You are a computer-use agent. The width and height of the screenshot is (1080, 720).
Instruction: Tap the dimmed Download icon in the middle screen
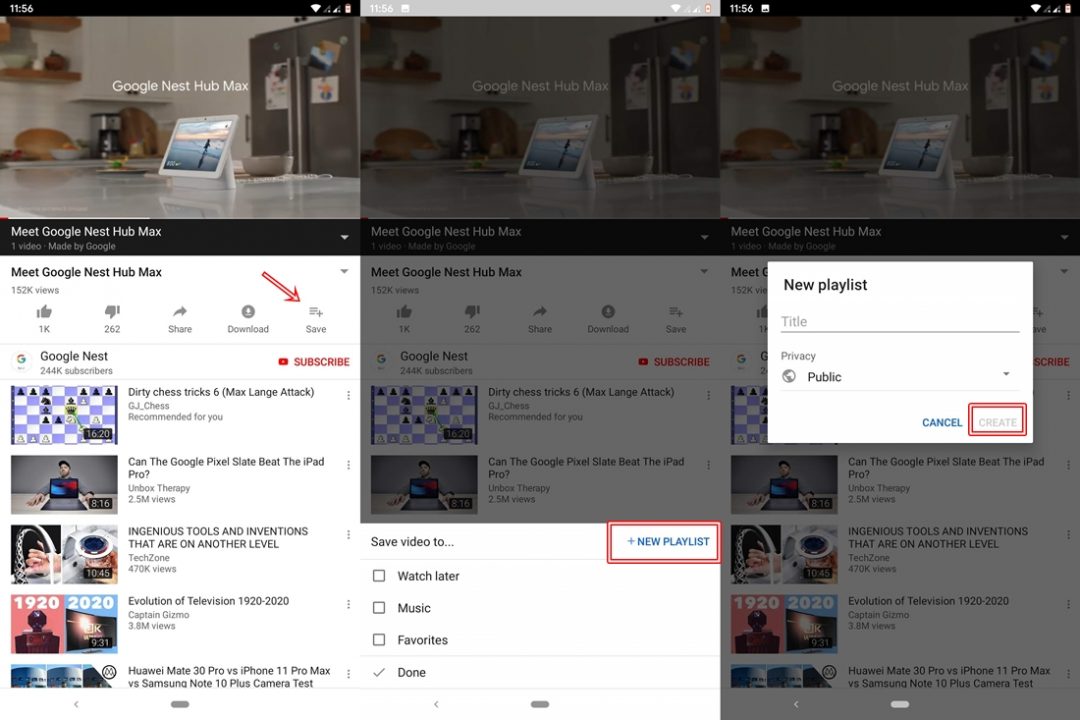pyautogui.click(x=608, y=311)
